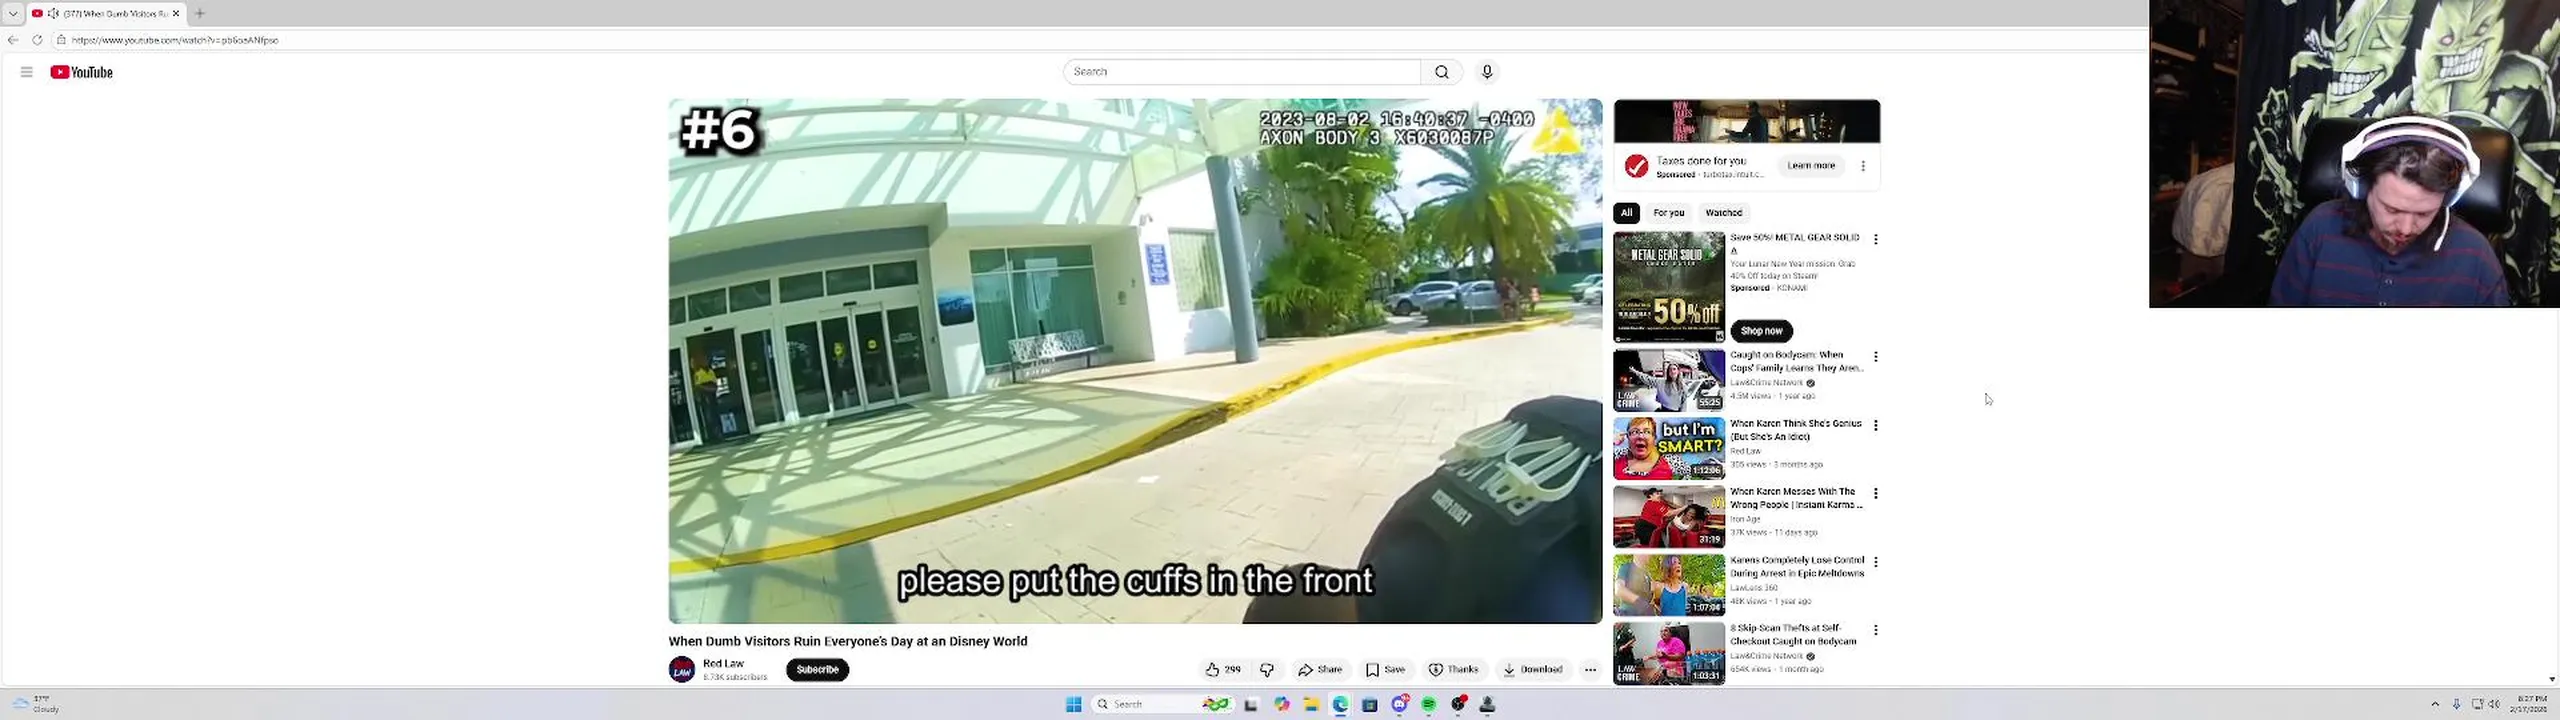The width and height of the screenshot is (2560, 720).
Task: Open Caught on Bodycam video thumbnail
Action: (x=1669, y=380)
